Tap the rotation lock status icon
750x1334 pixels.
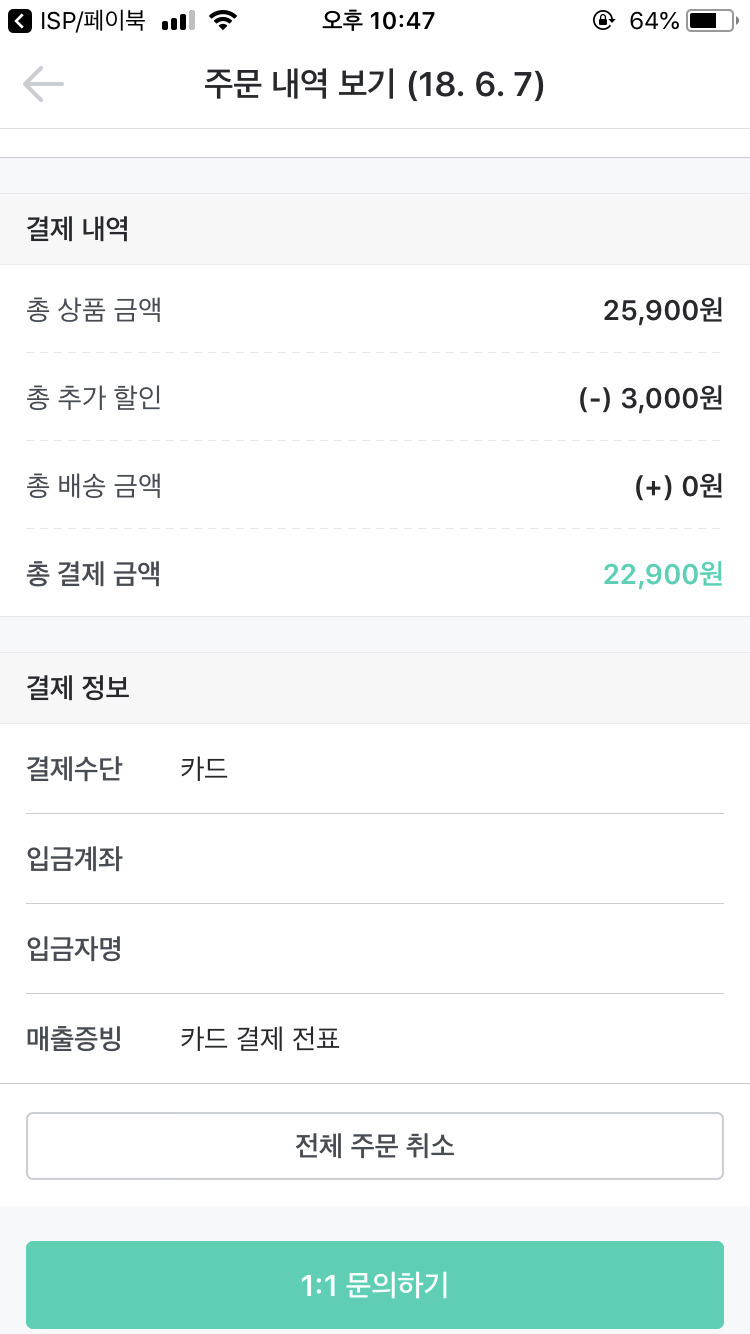603,20
